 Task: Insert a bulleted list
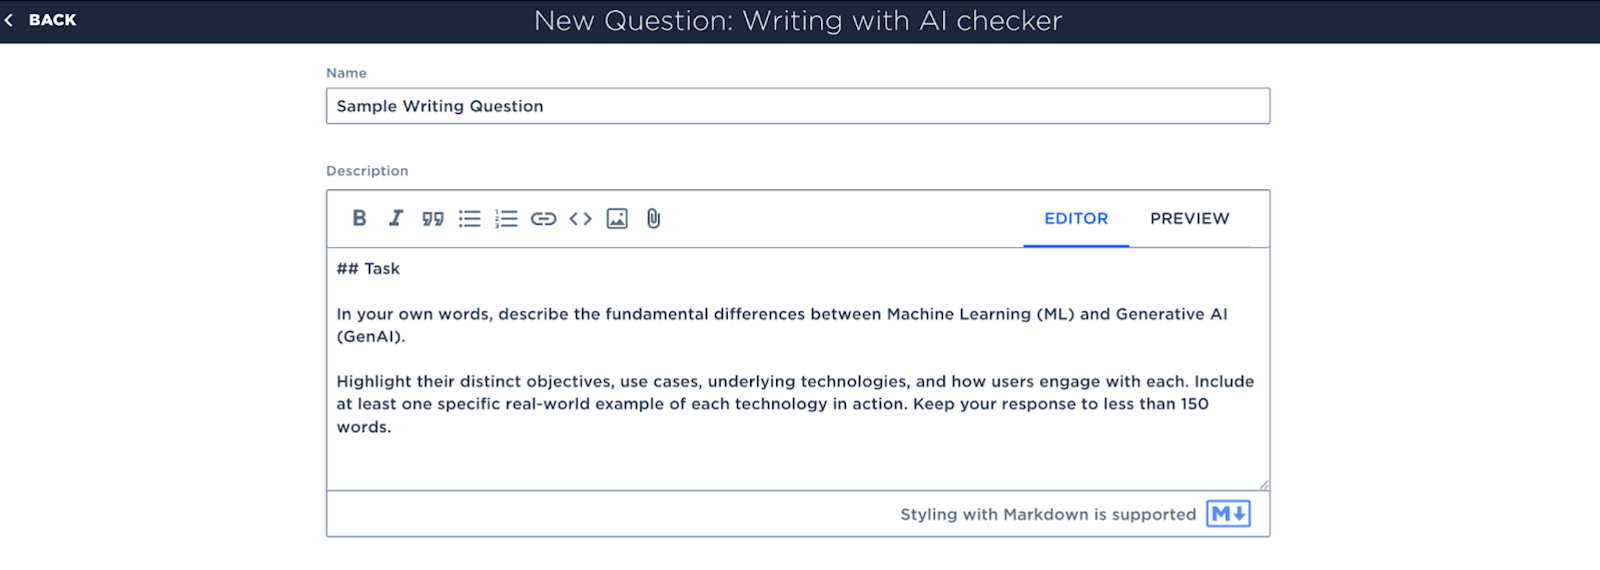click(x=469, y=218)
